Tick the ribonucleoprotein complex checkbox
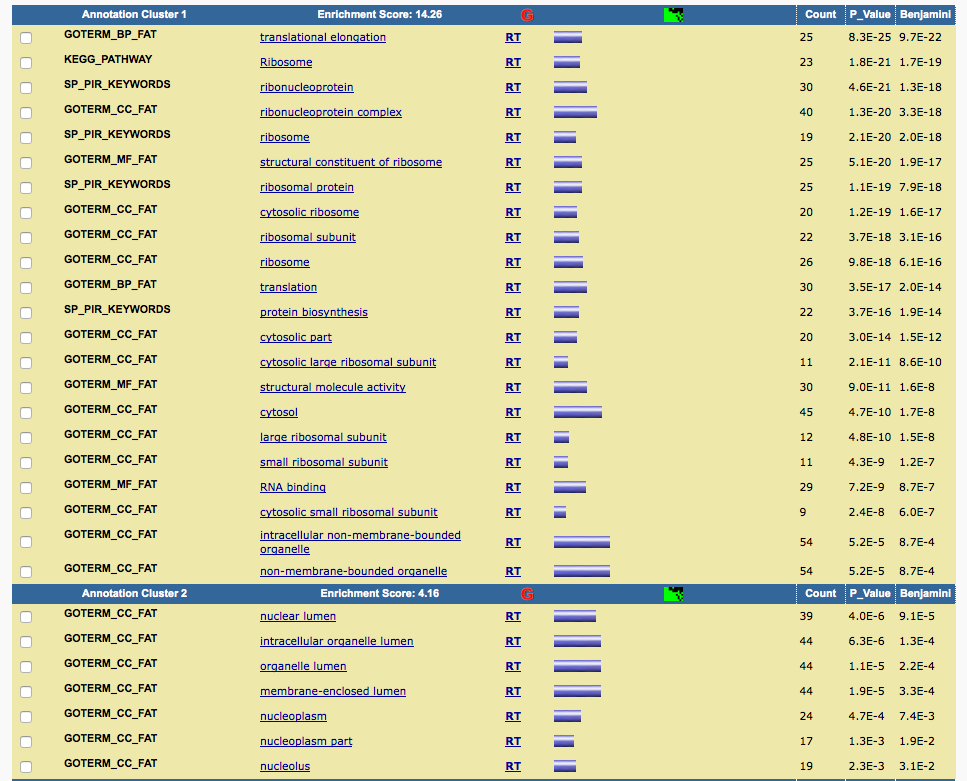Viewport: 967px width, 781px height. [26, 113]
